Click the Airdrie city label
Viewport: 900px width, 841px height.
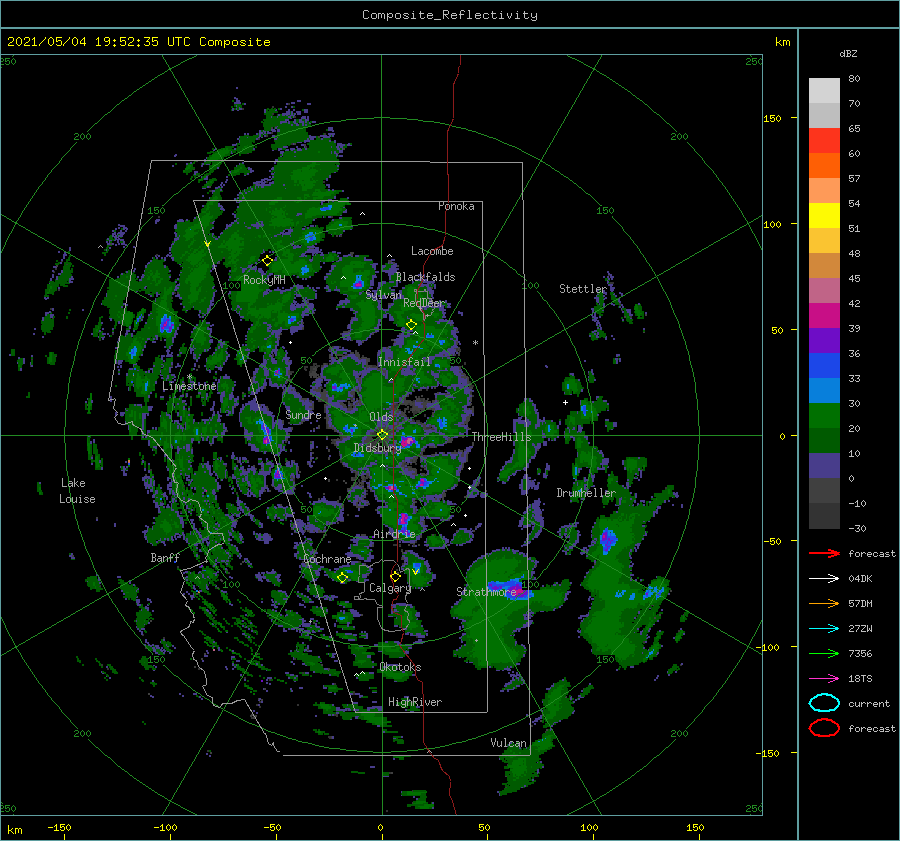[394, 534]
